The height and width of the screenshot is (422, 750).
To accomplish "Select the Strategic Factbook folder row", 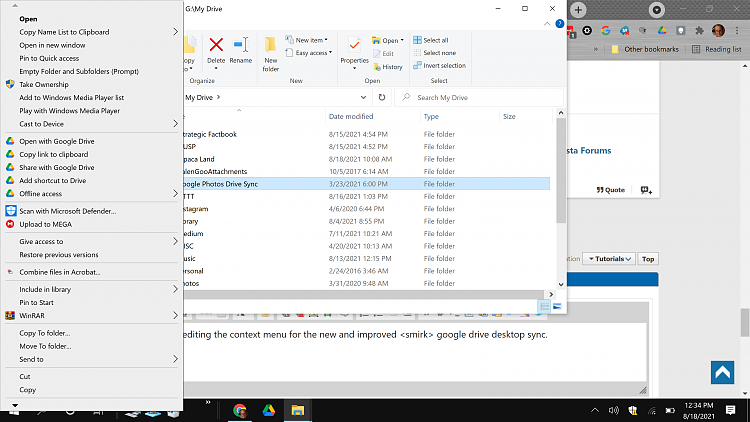I will [x=366, y=134].
